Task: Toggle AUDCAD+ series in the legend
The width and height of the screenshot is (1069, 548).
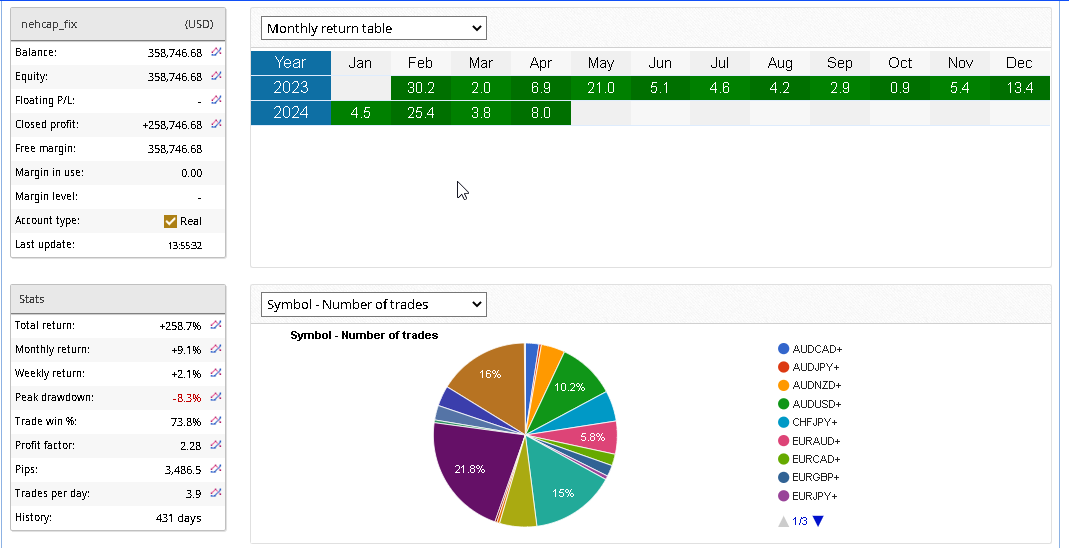Action: coord(816,349)
